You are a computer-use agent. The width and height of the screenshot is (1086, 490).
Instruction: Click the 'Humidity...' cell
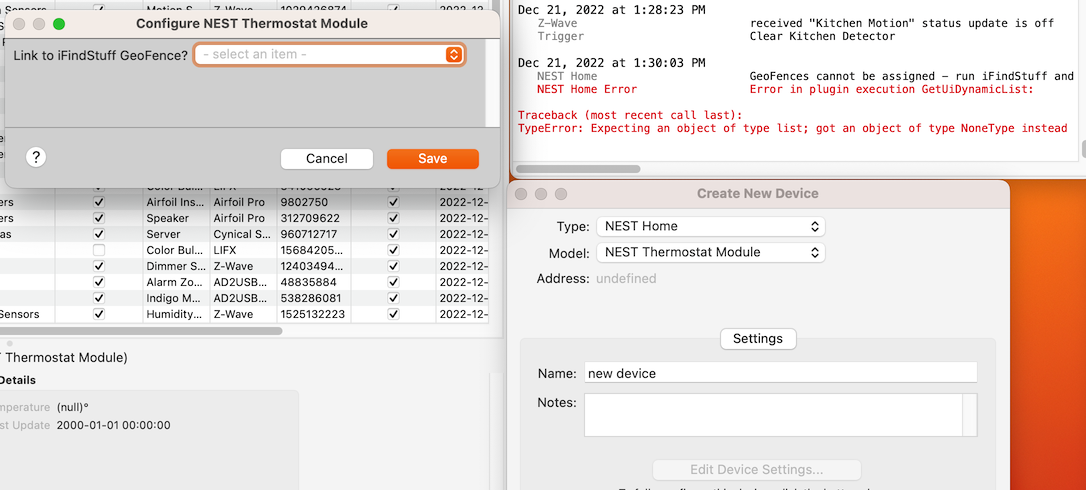pyautogui.click(x=175, y=314)
